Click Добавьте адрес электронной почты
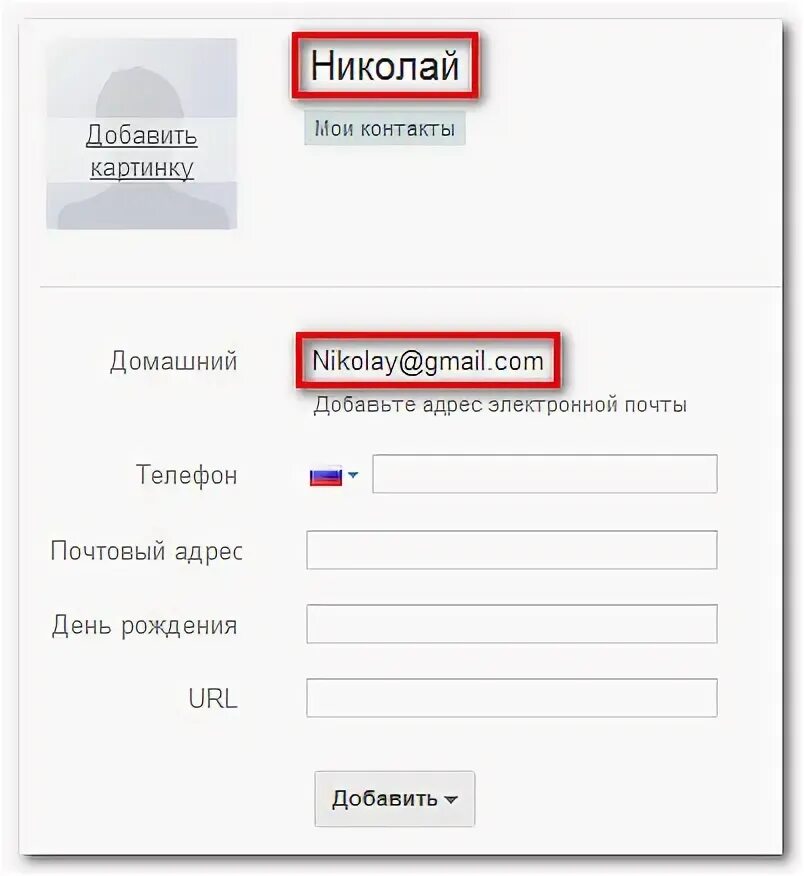This screenshot has height=876, width=804. pos(499,404)
